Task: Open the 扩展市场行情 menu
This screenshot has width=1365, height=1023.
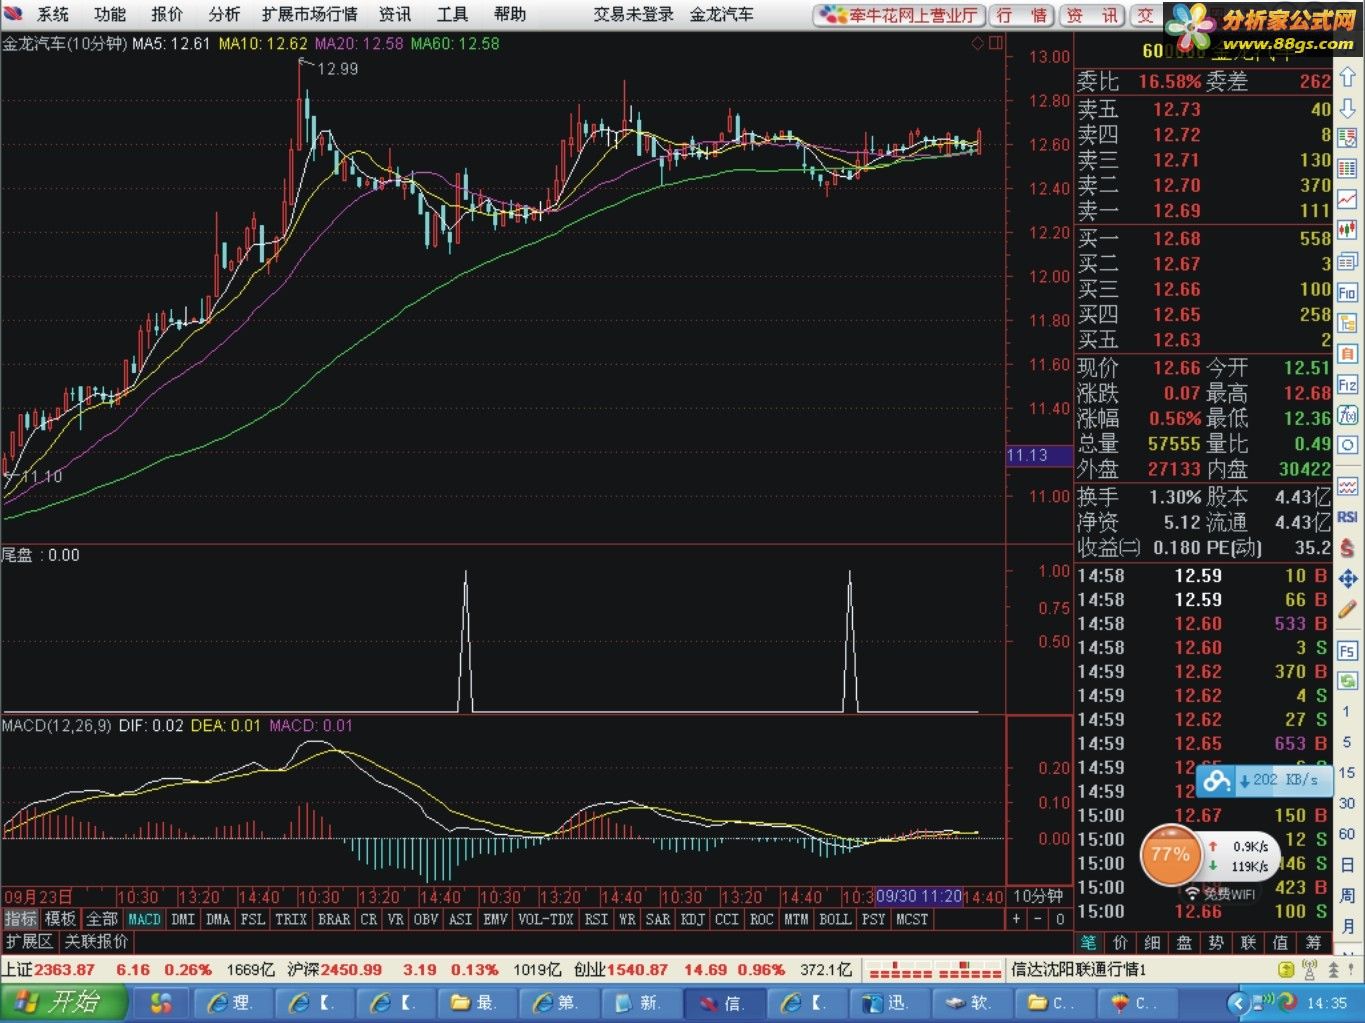Action: 309,14
